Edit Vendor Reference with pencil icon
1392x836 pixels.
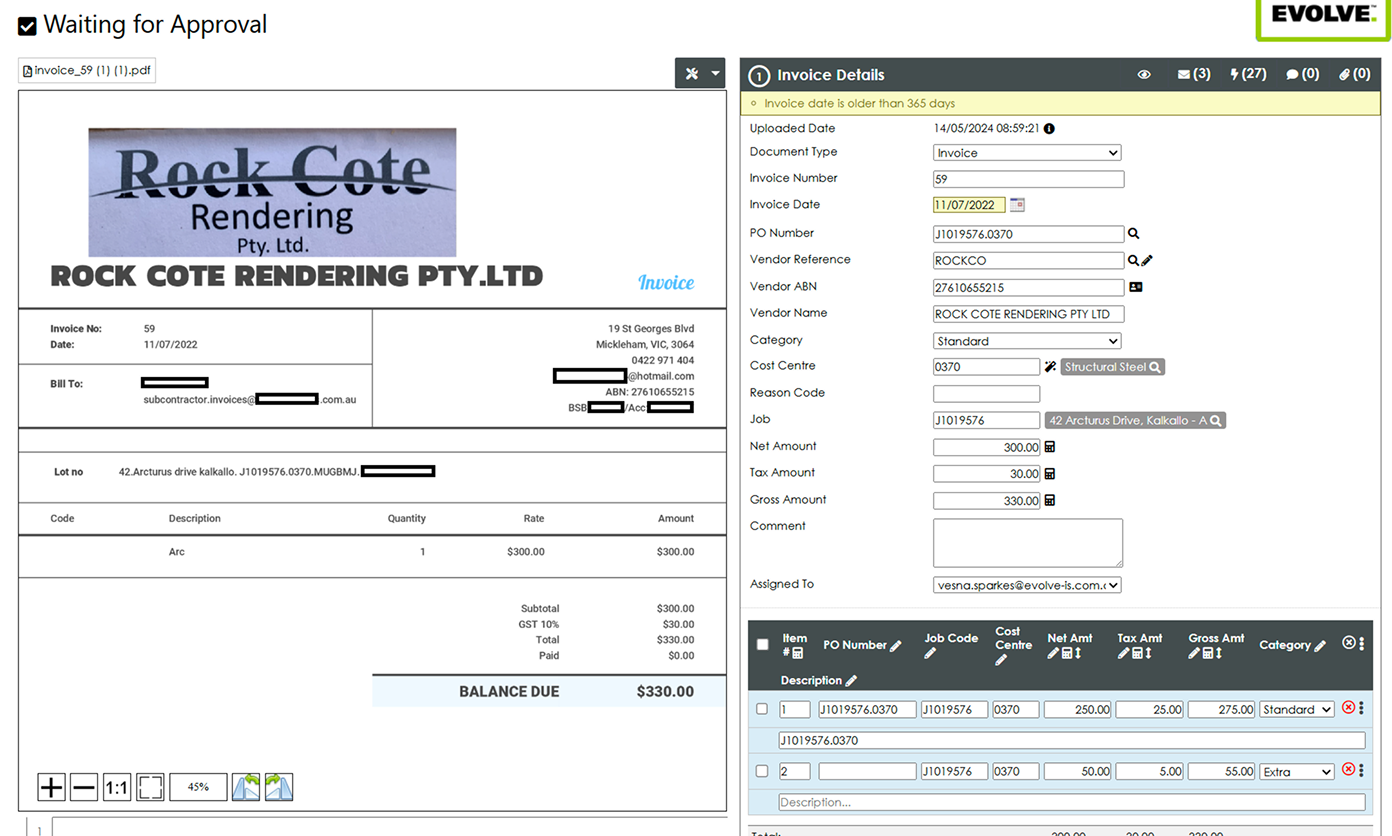[1147, 260]
